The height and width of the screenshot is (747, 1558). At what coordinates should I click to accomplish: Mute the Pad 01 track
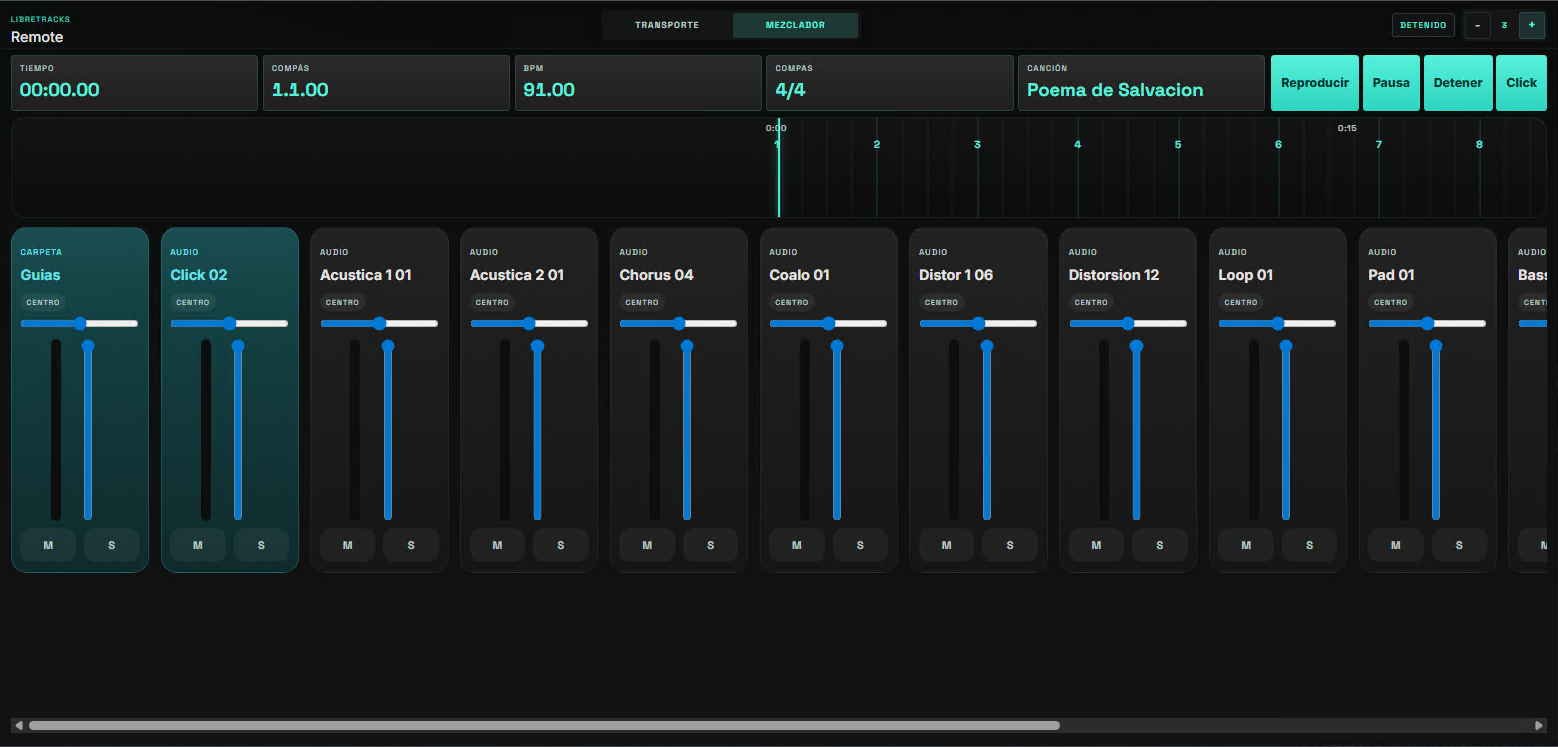coord(1396,545)
